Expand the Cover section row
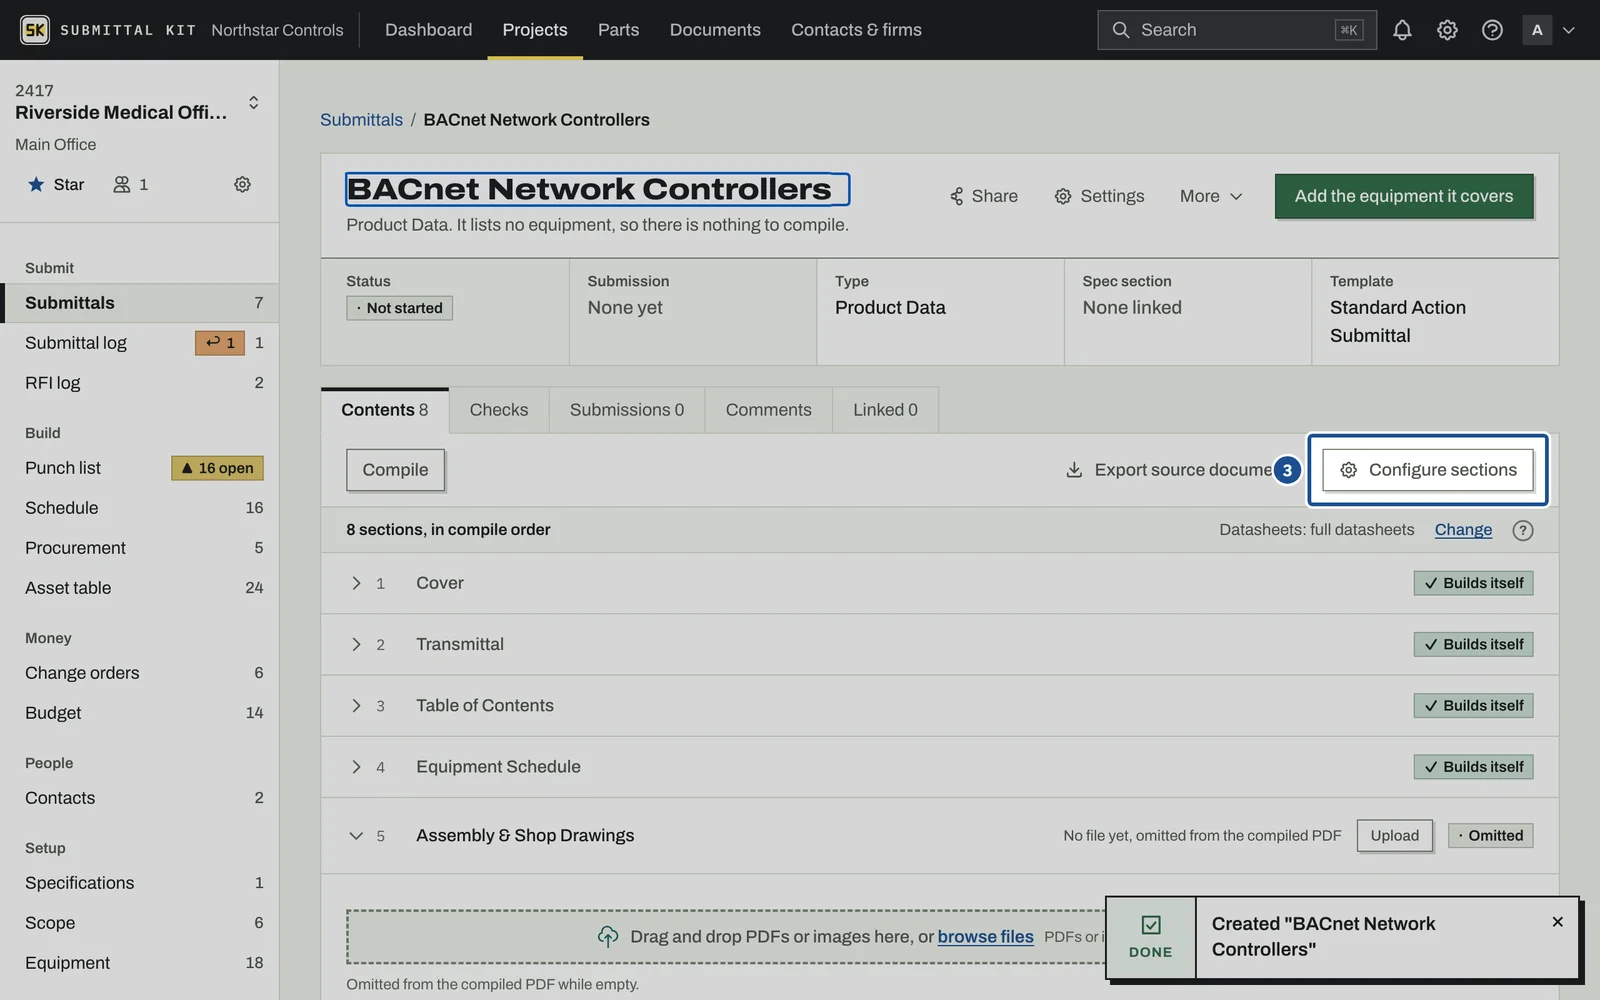This screenshot has height=1000, width=1600. (356, 583)
